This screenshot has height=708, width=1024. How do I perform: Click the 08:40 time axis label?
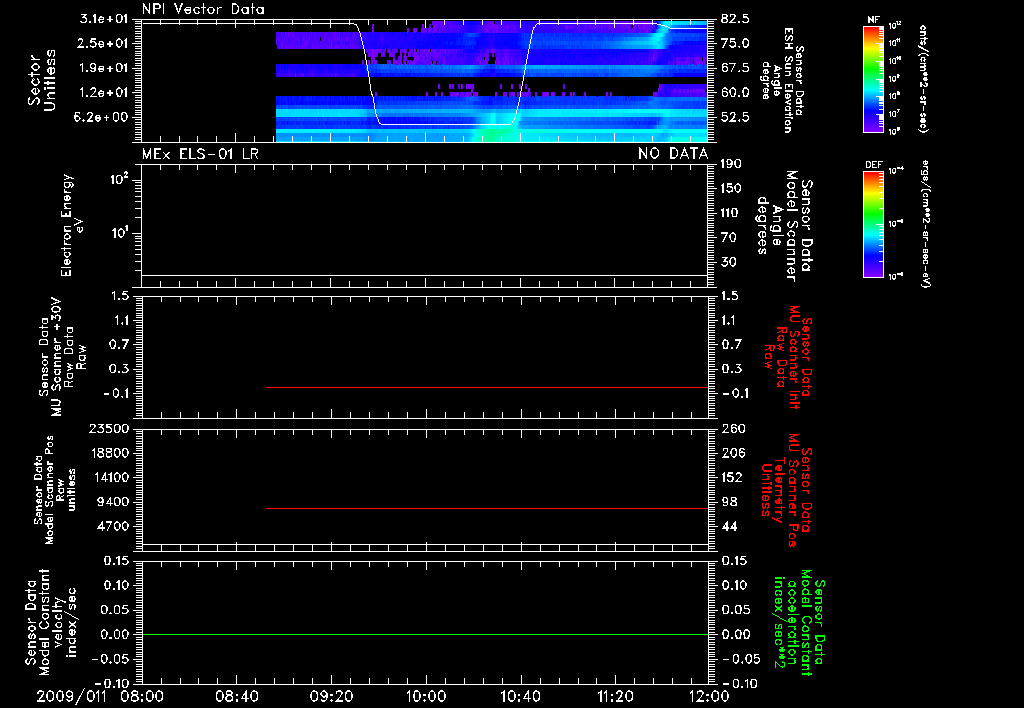236,696
